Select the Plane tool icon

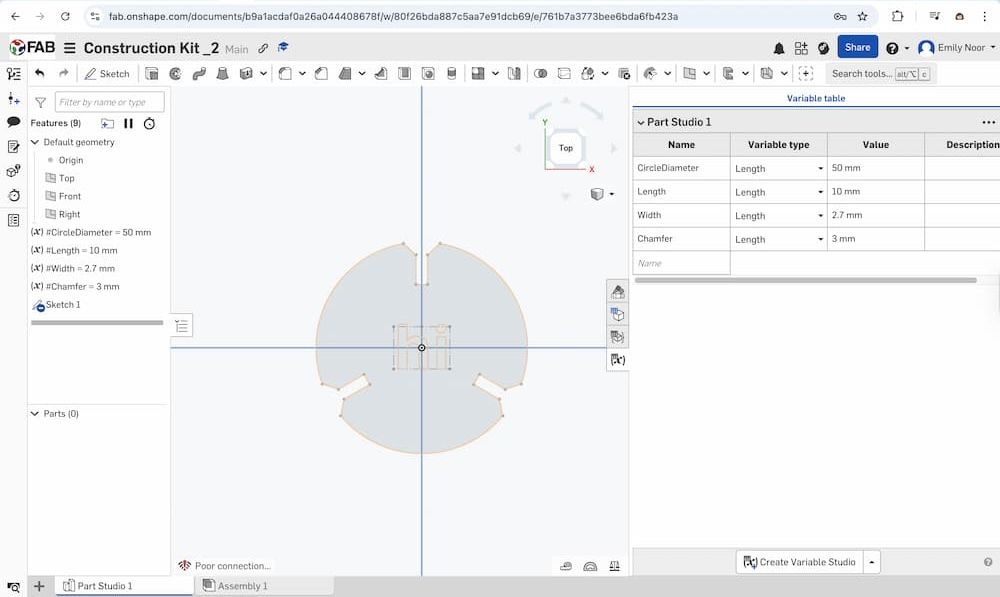(x=689, y=74)
